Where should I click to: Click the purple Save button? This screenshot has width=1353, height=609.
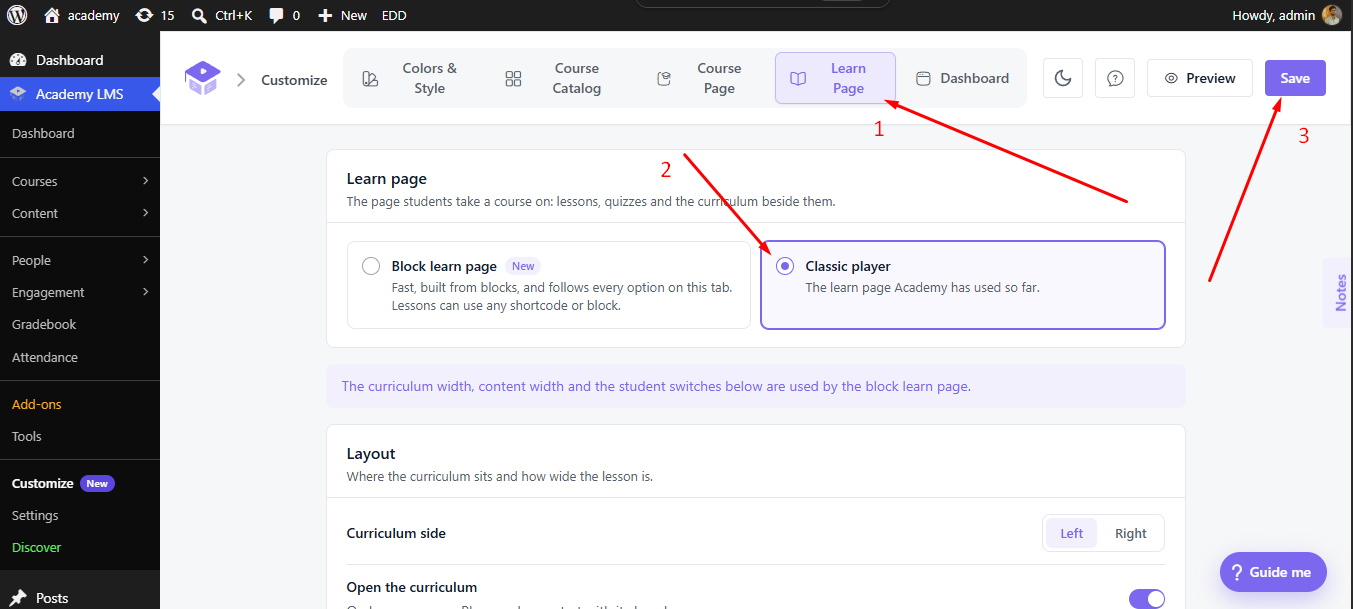[1295, 78]
